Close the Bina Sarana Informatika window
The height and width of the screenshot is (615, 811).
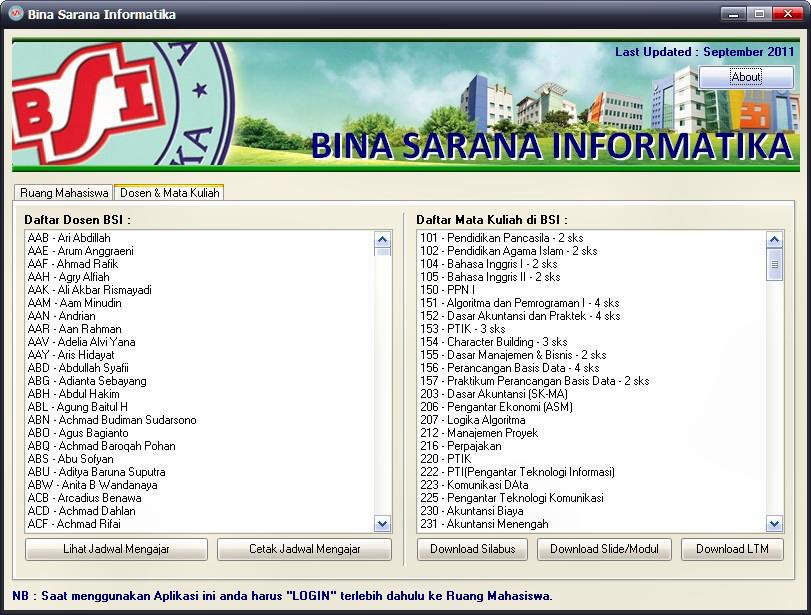click(x=788, y=14)
